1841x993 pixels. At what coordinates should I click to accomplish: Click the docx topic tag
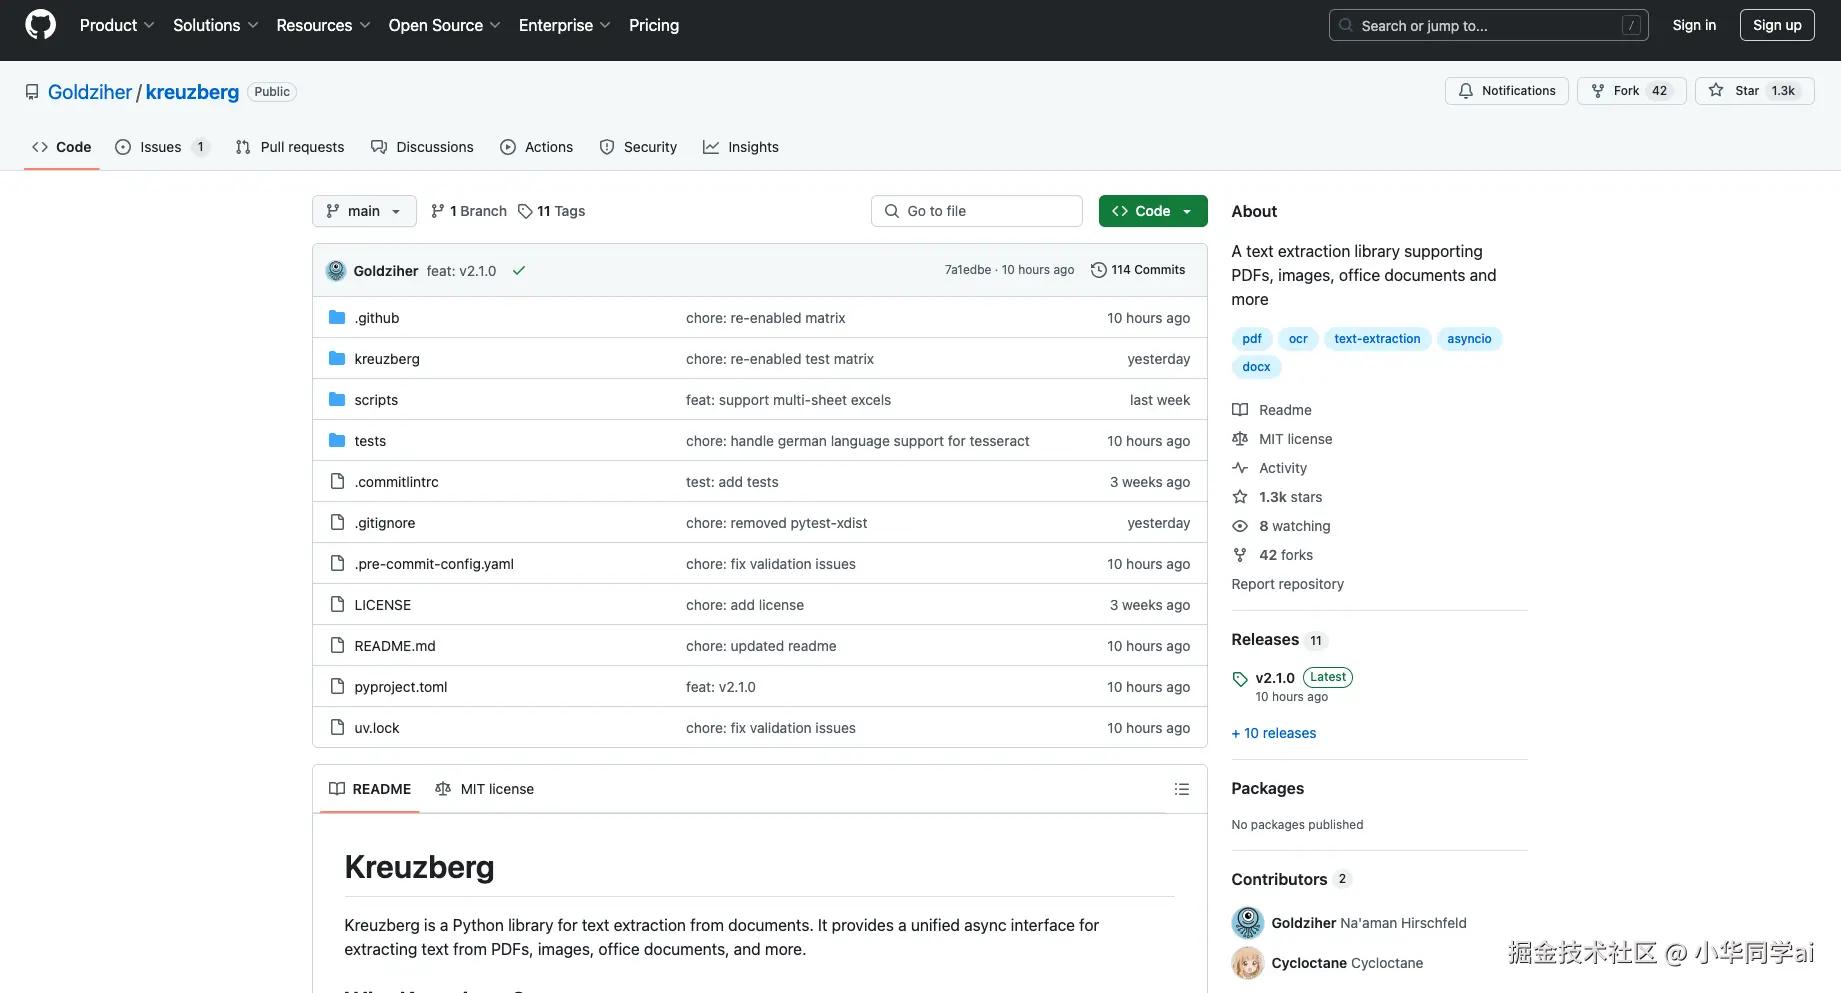(1256, 367)
